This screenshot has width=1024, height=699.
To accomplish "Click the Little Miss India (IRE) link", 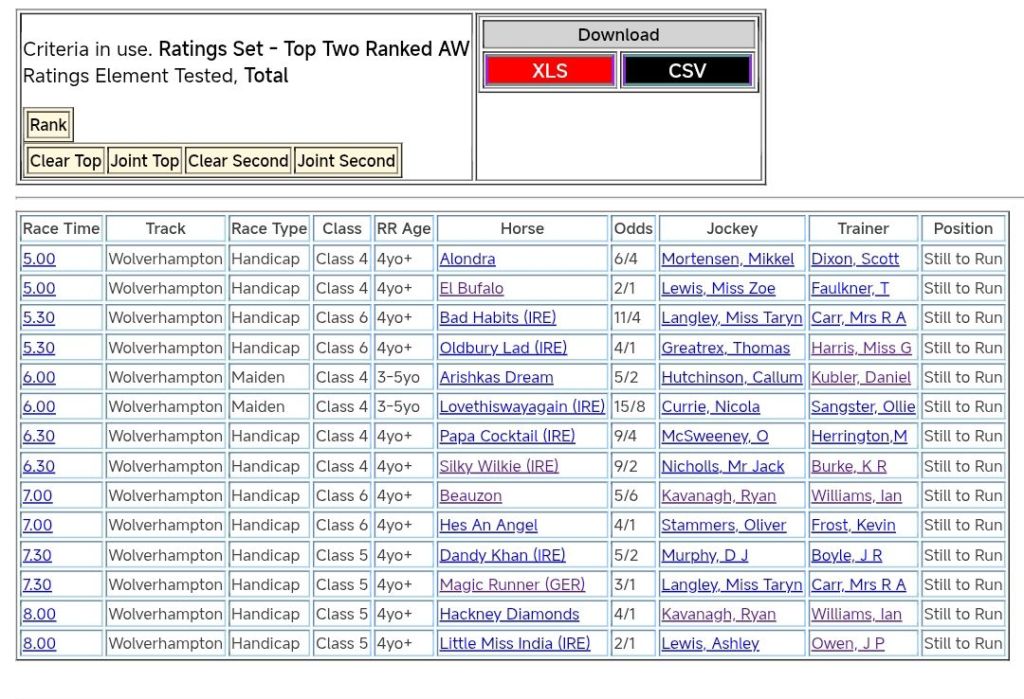I will pos(515,644).
